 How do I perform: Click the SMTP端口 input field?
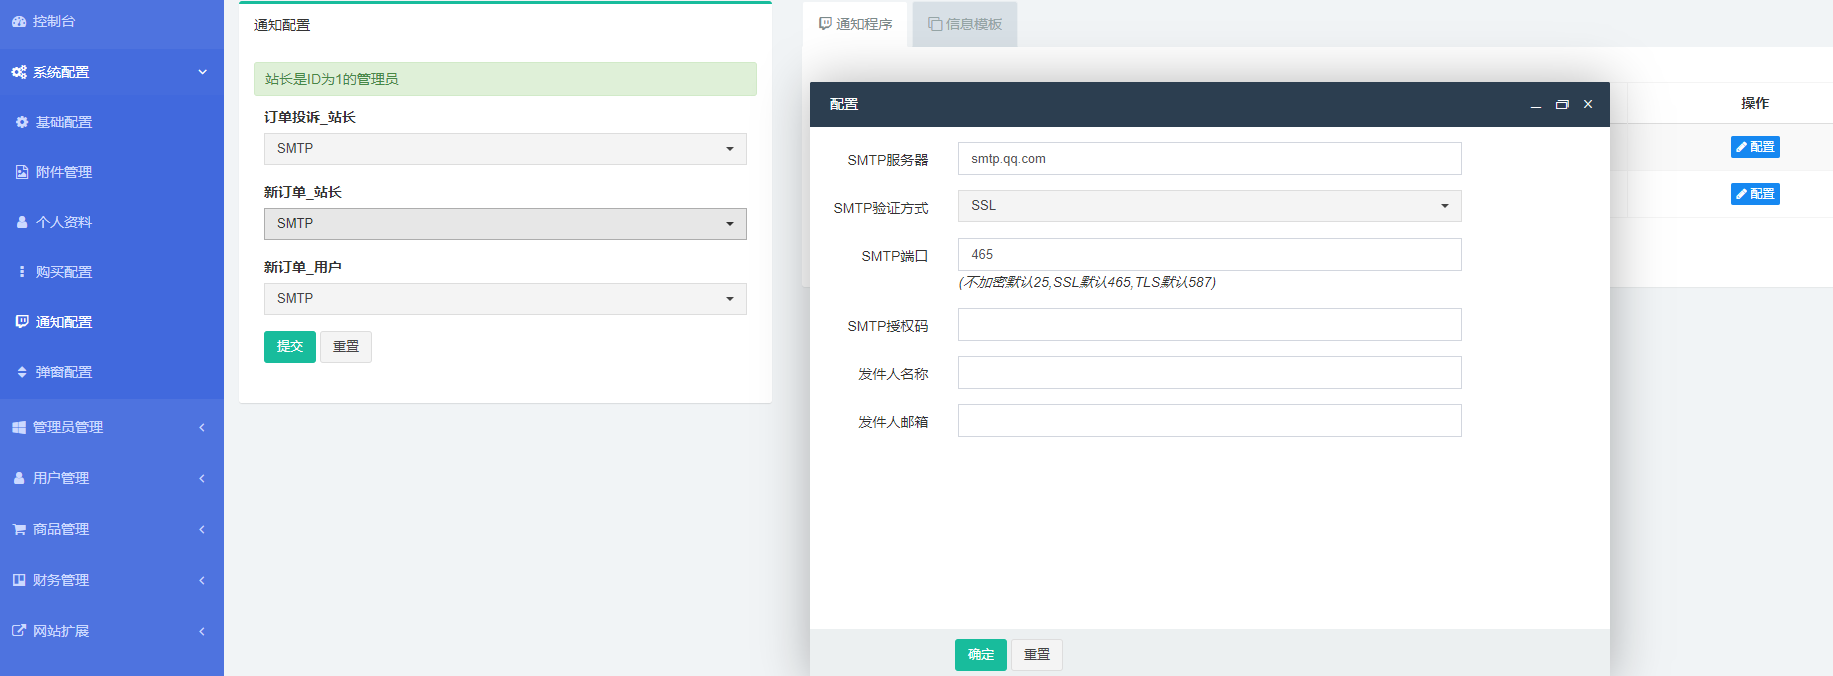pos(1210,255)
